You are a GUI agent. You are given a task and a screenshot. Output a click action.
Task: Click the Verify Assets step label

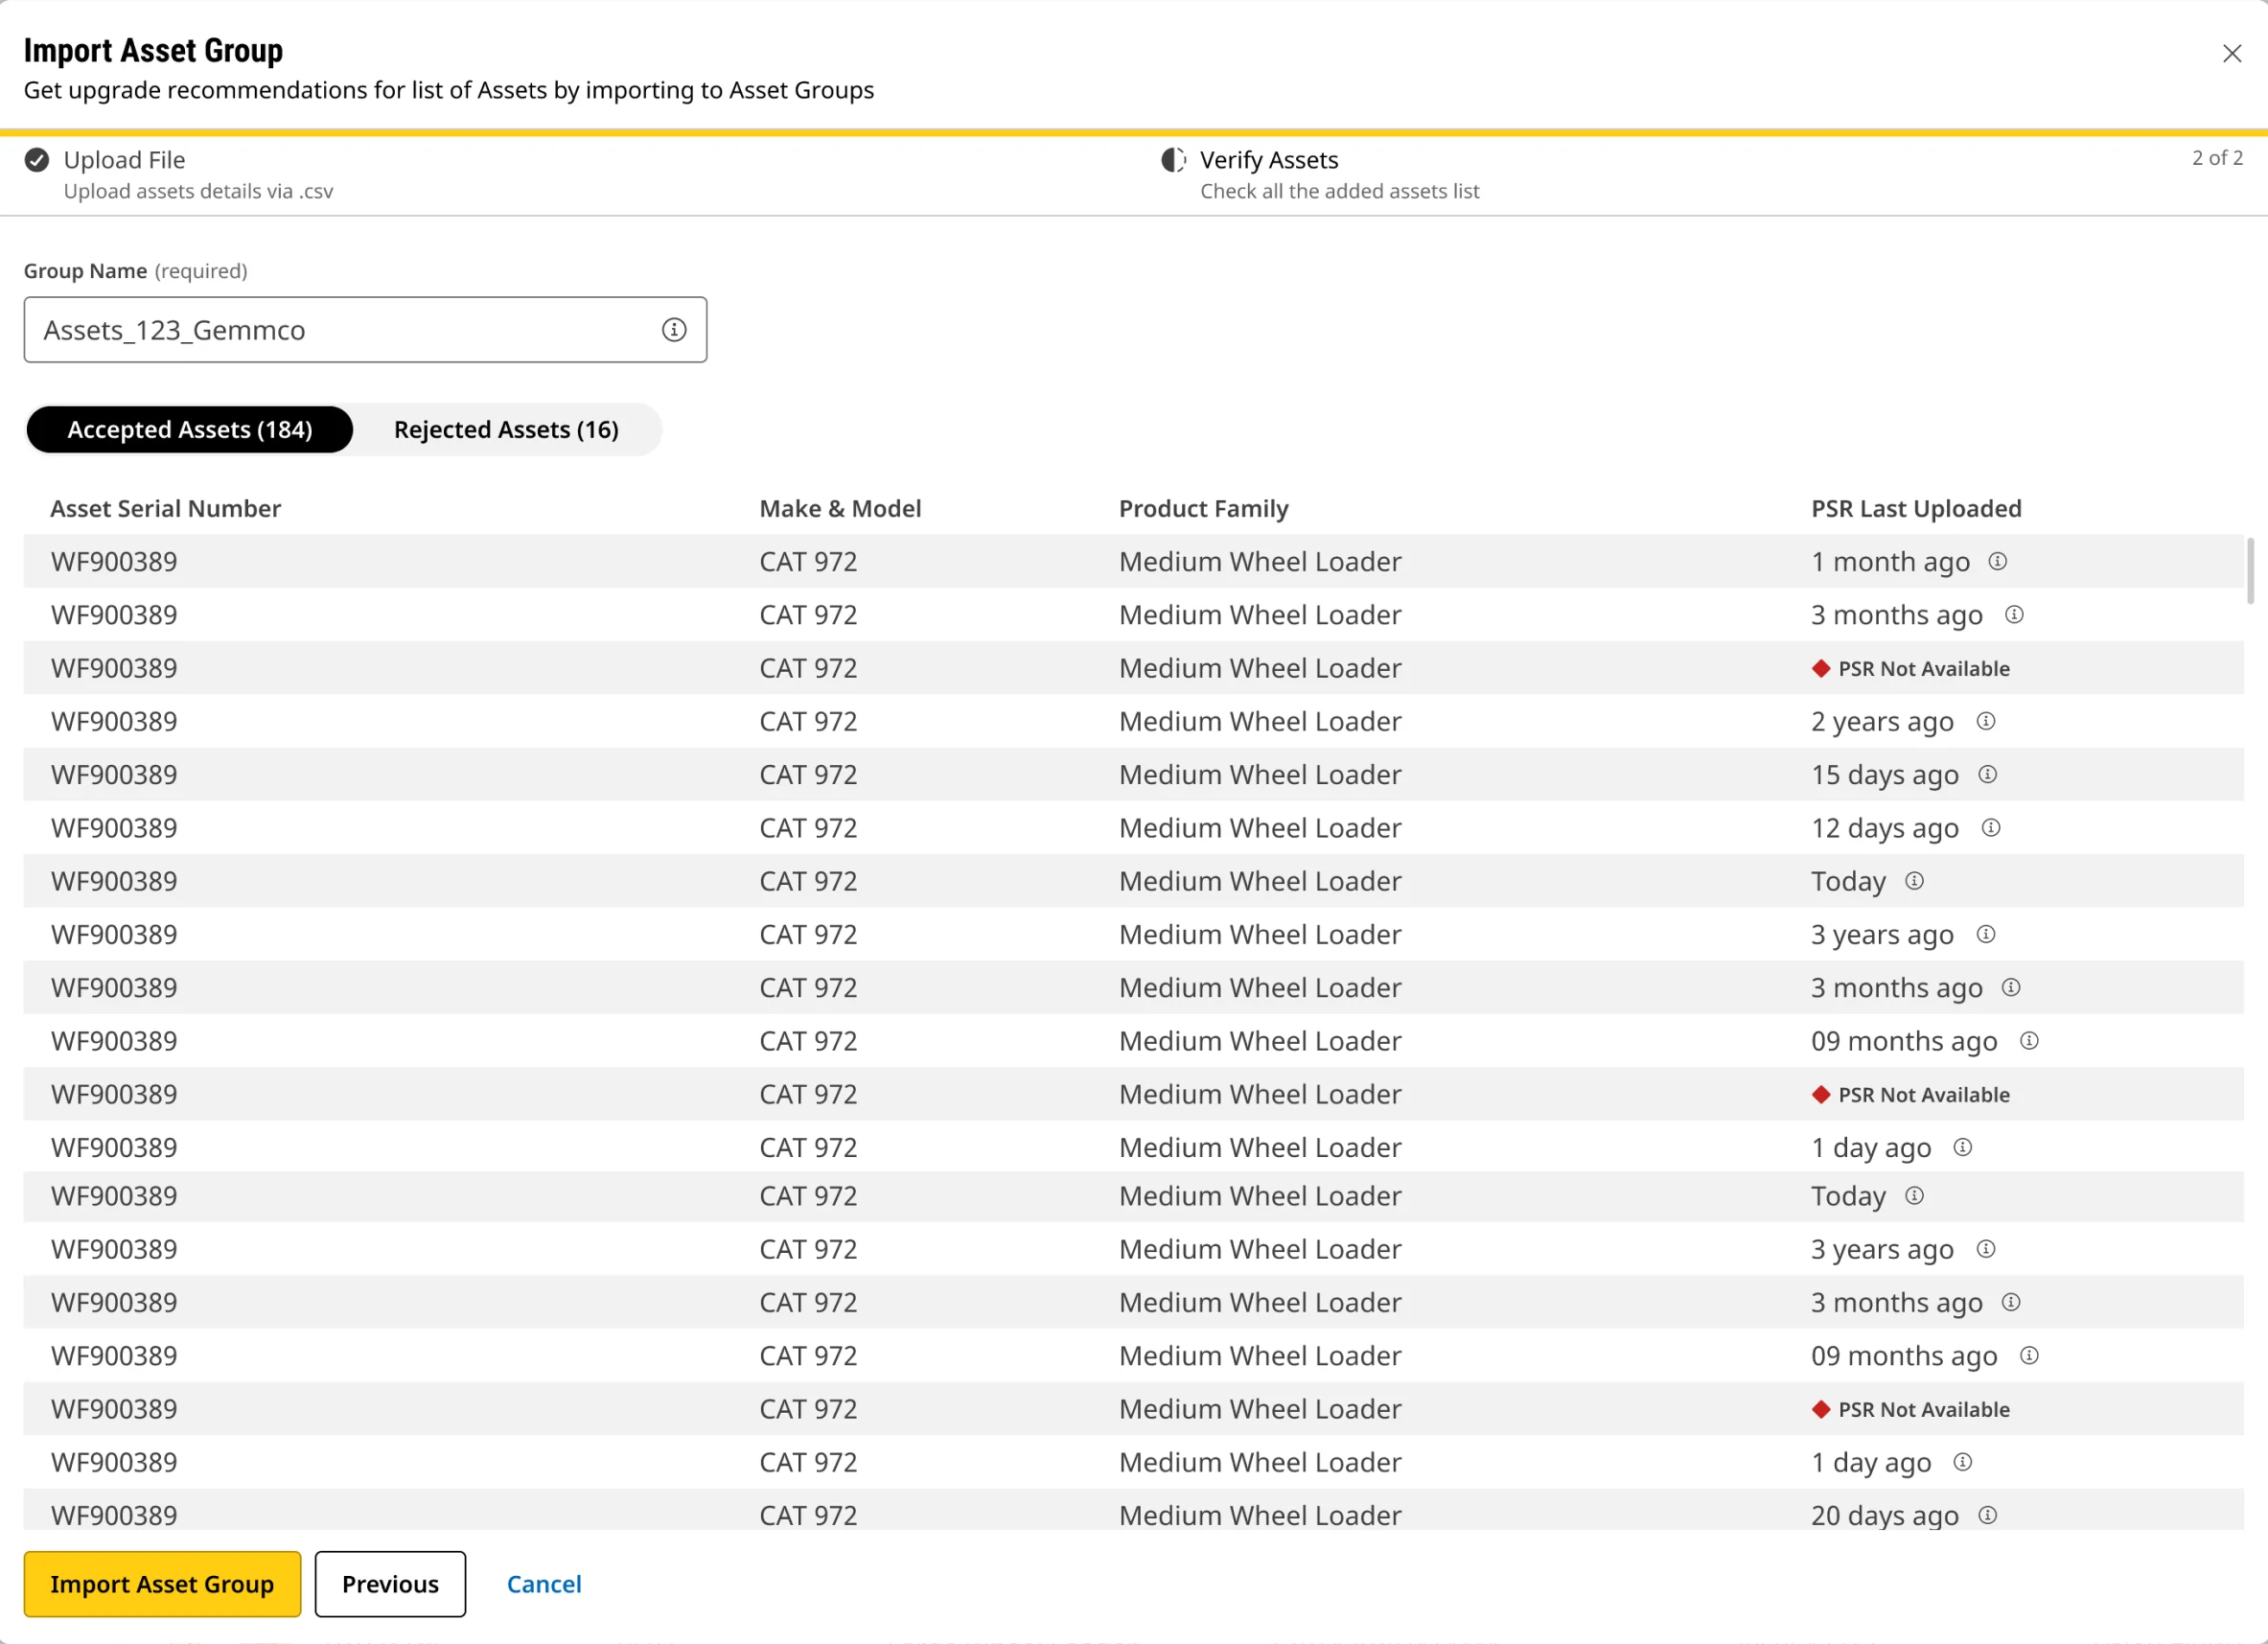[1268, 160]
